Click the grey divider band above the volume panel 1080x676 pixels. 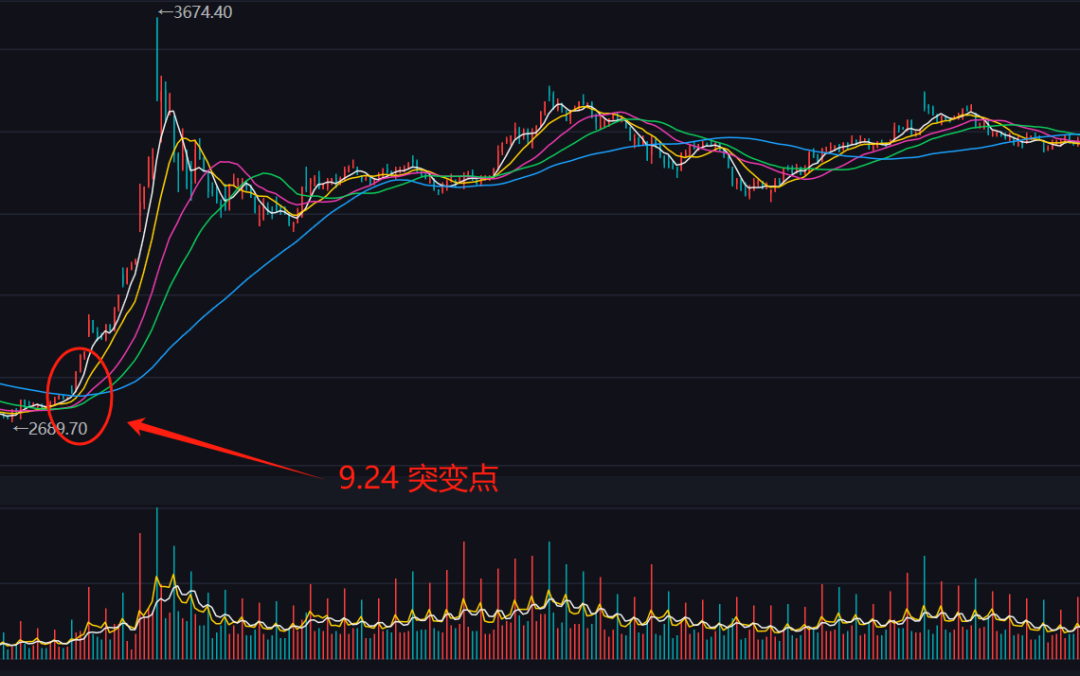[x=540, y=491]
